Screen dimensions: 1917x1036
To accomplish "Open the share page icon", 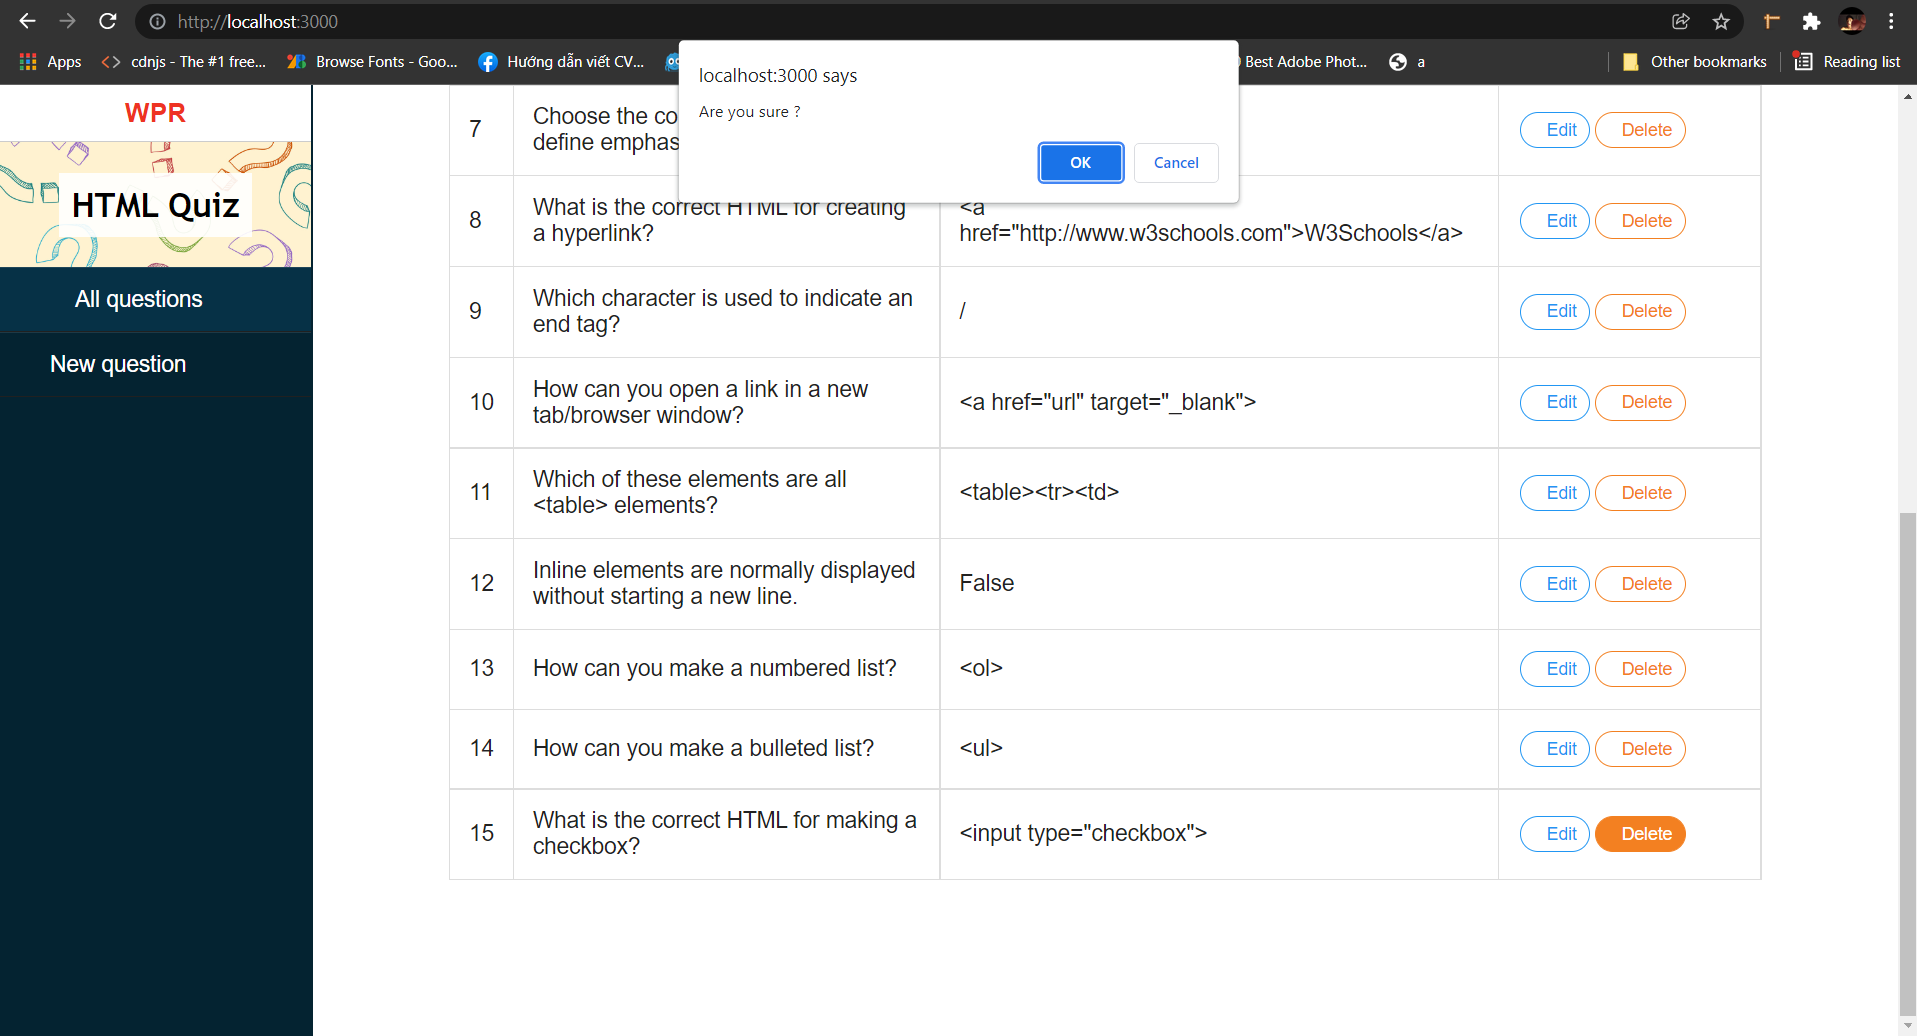I will [x=1681, y=21].
